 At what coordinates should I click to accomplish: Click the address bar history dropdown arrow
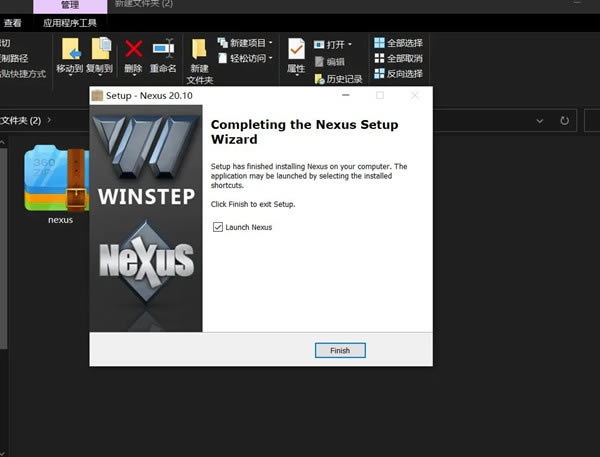coord(540,121)
